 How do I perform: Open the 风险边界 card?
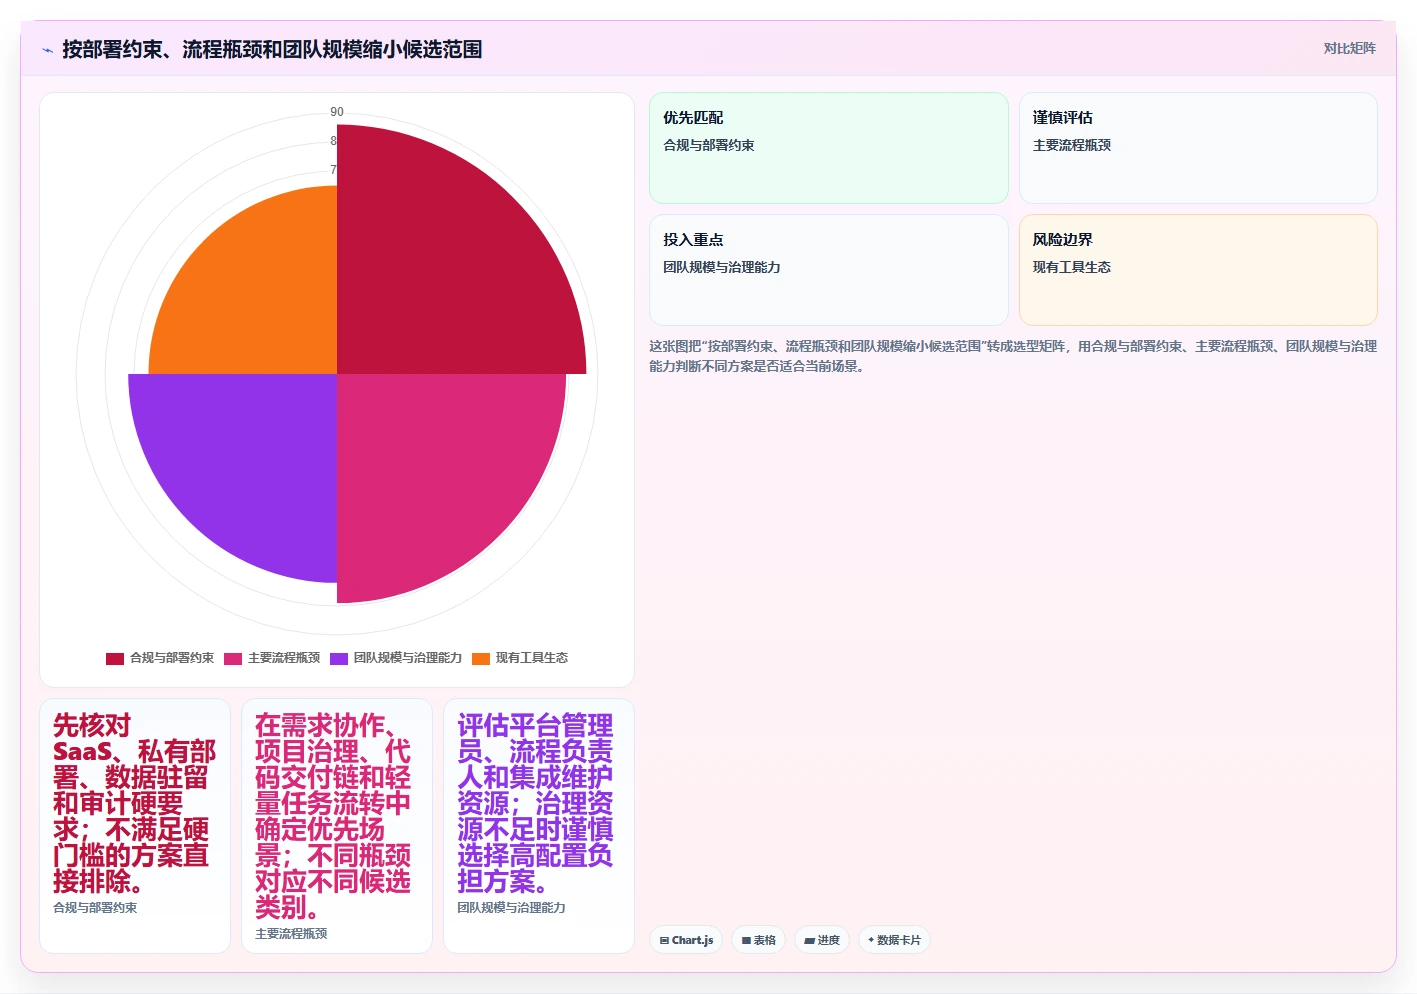[1198, 270]
